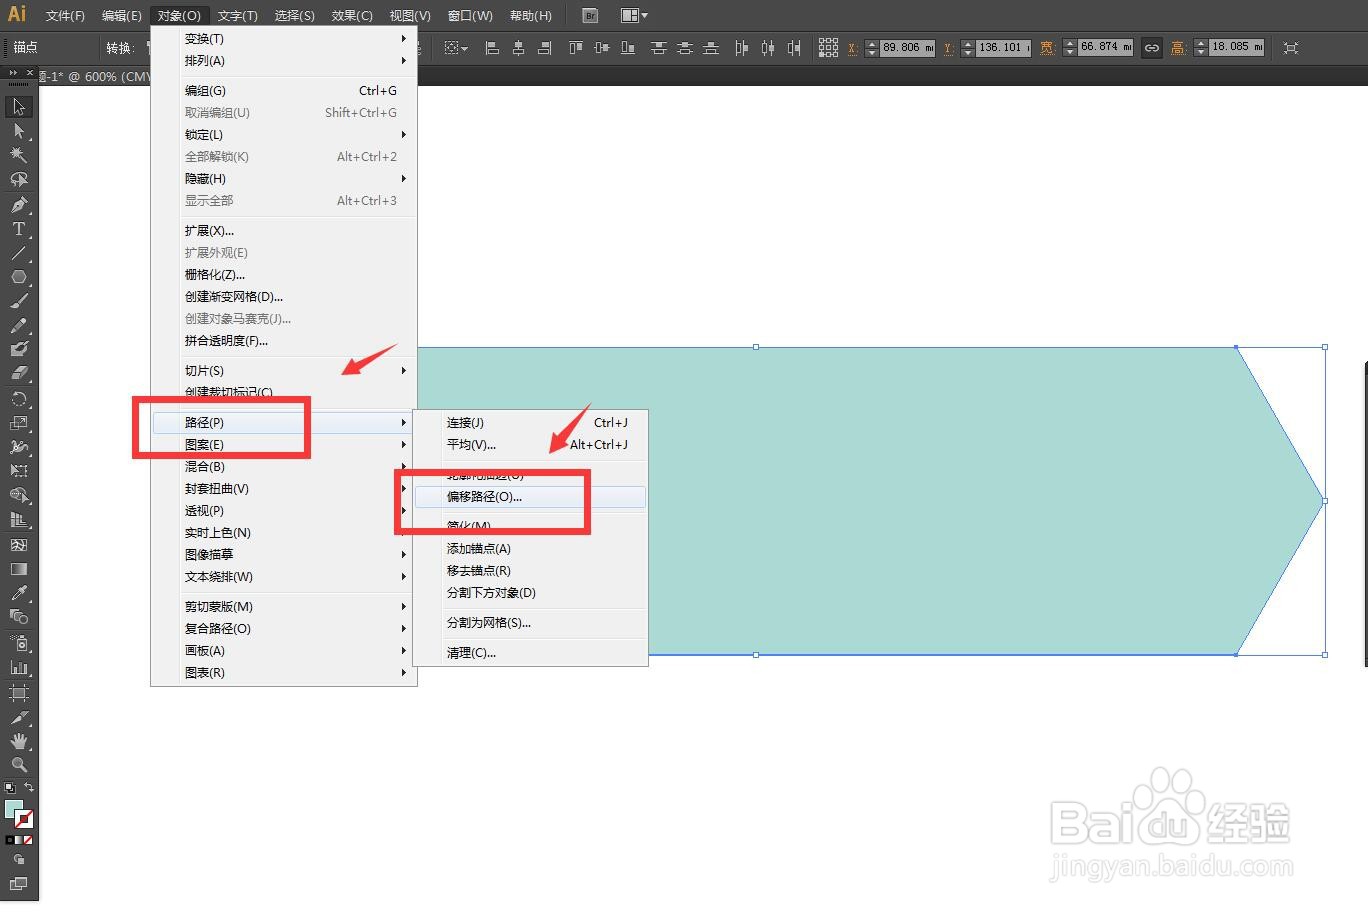Select the Magic Wand tool
Screen dimensions: 1368x913
pyautogui.click(x=18, y=155)
